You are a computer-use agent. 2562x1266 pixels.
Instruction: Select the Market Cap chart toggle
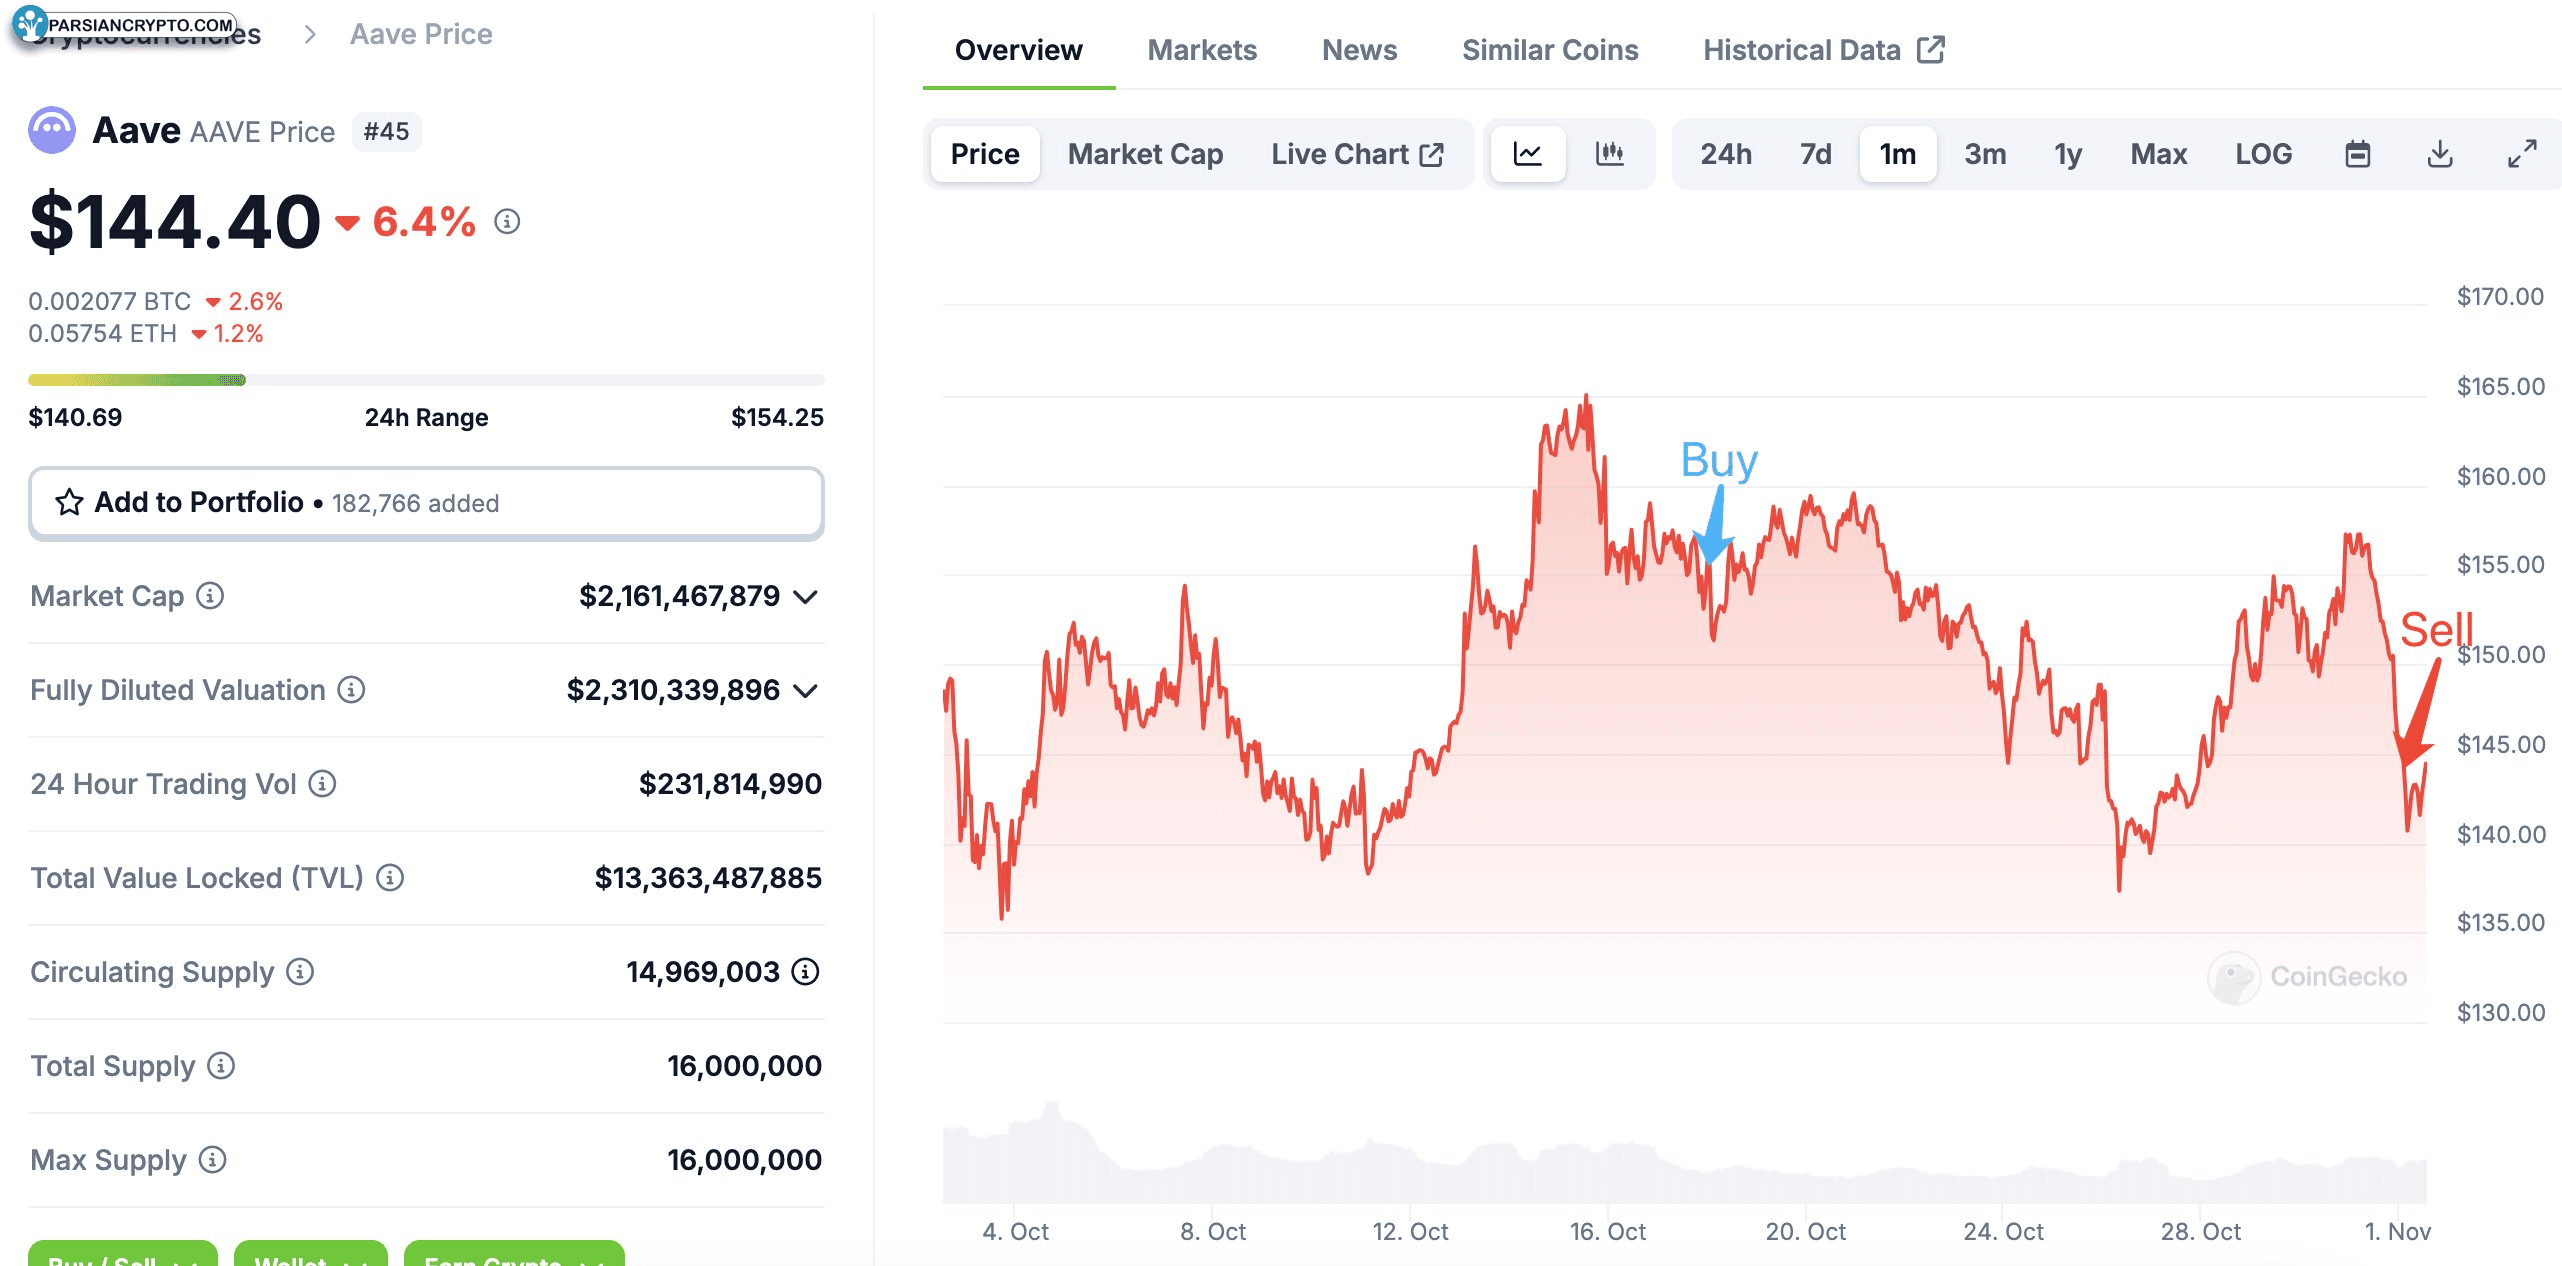(1145, 154)
